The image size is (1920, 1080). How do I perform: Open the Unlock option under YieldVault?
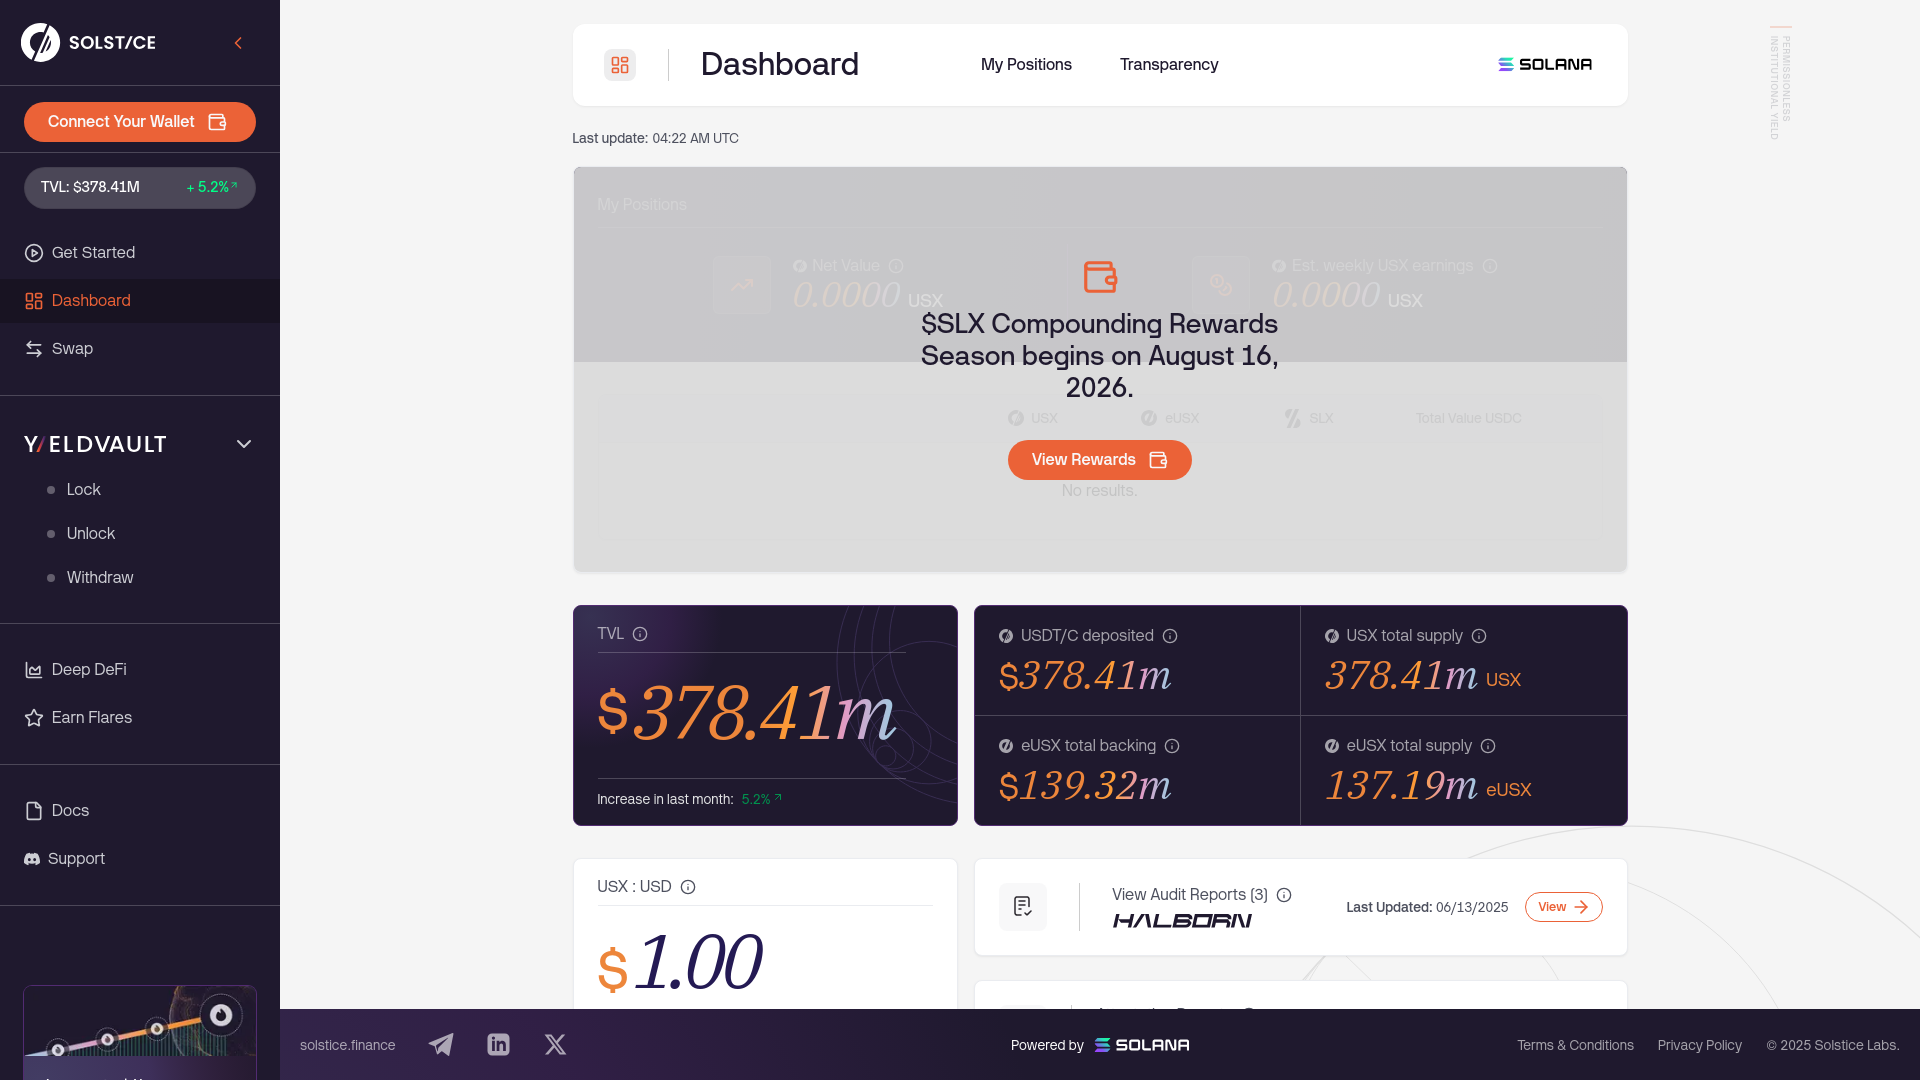(91, 534)
